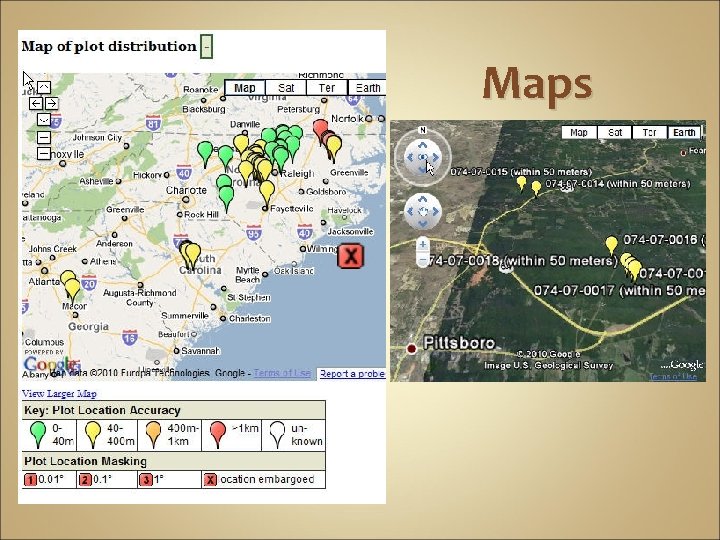Click the Charlotte city label on map
This screenshot has height=540, width=720.
click(x=186, y=190)
